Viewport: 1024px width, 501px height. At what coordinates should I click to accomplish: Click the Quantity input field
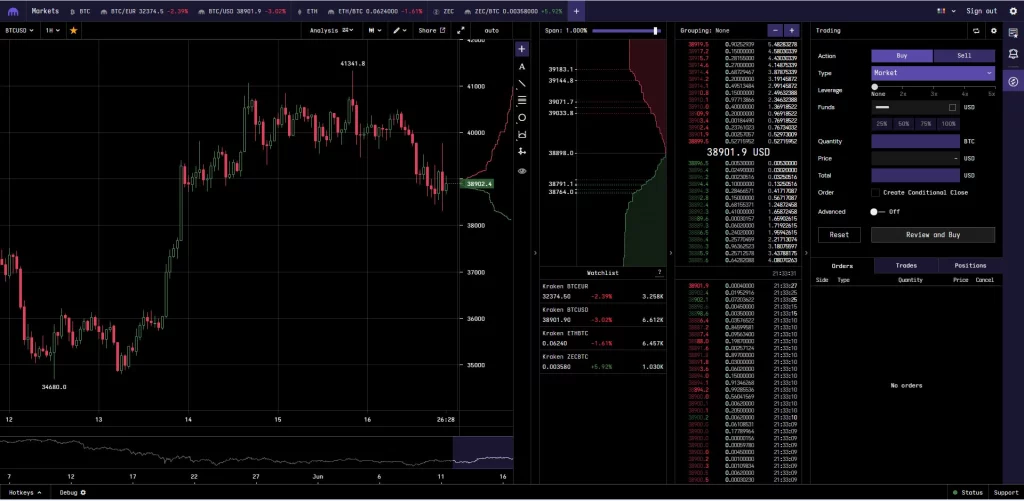pyautogui.click(x=915, y=142)
